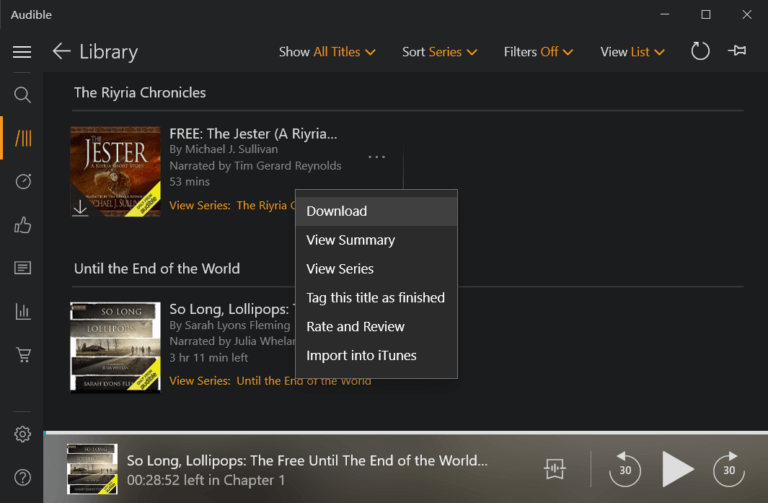Refresh the library with the circular arrow
Image resolution: width=768 pixels, height=503 pixels.
coord(700,51)
